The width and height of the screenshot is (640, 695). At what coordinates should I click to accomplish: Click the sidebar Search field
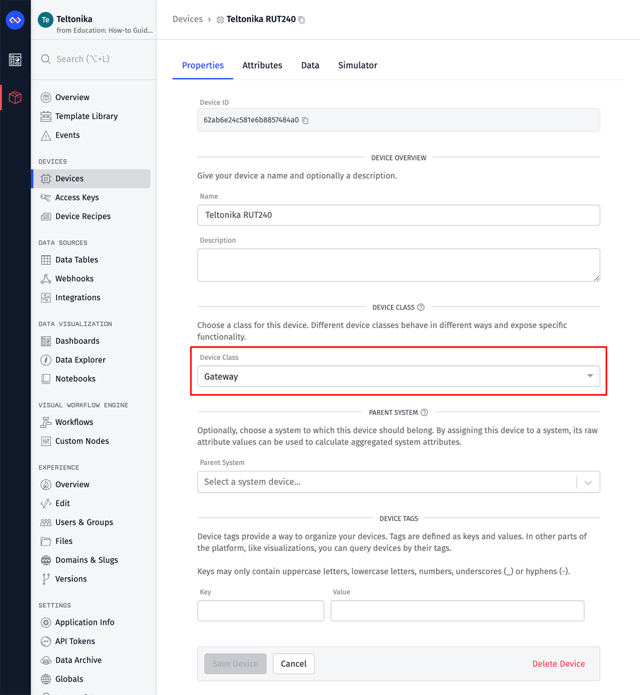click(x=94, y=59)
